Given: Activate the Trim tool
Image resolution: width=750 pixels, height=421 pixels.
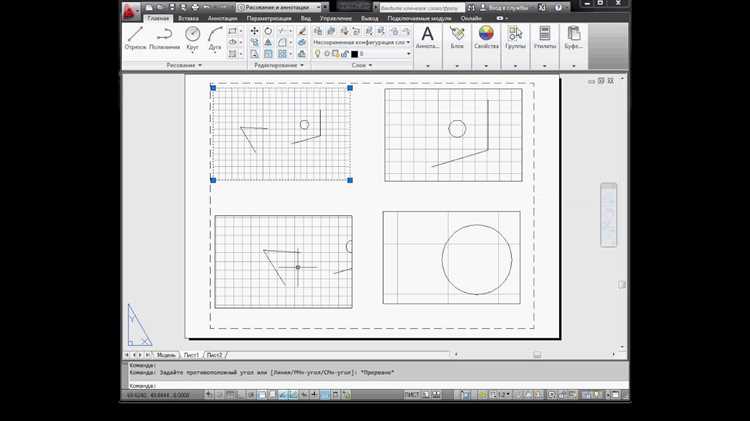Looking at the screenshot, I should 282,31.
